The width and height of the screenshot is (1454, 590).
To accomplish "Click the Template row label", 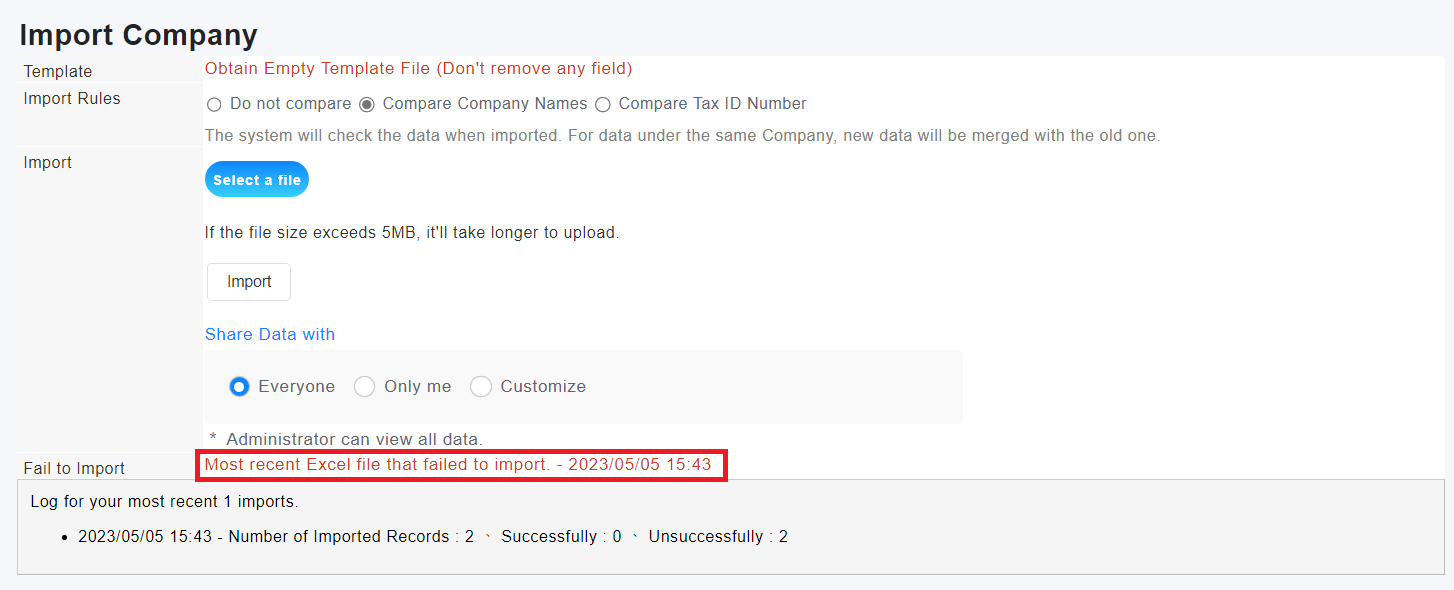I will tap(58, 71).
